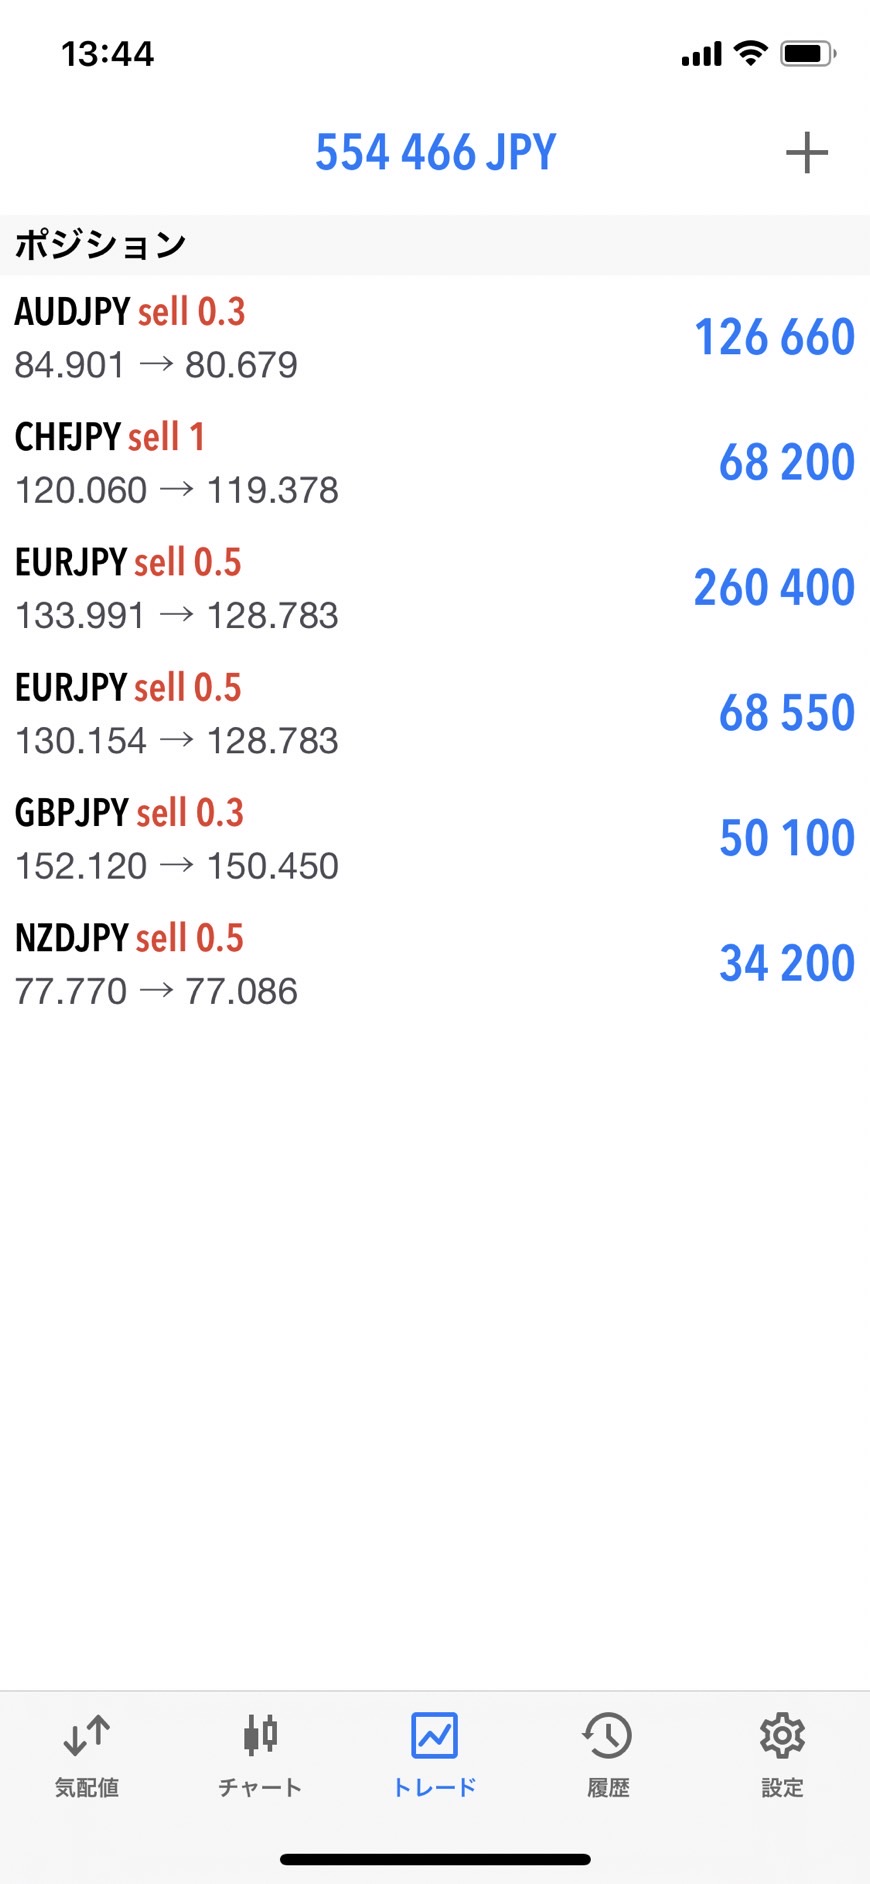
Task: Tap the 554 466 JPY total balance
Action: pyautogui.click(x=435, y=153)
